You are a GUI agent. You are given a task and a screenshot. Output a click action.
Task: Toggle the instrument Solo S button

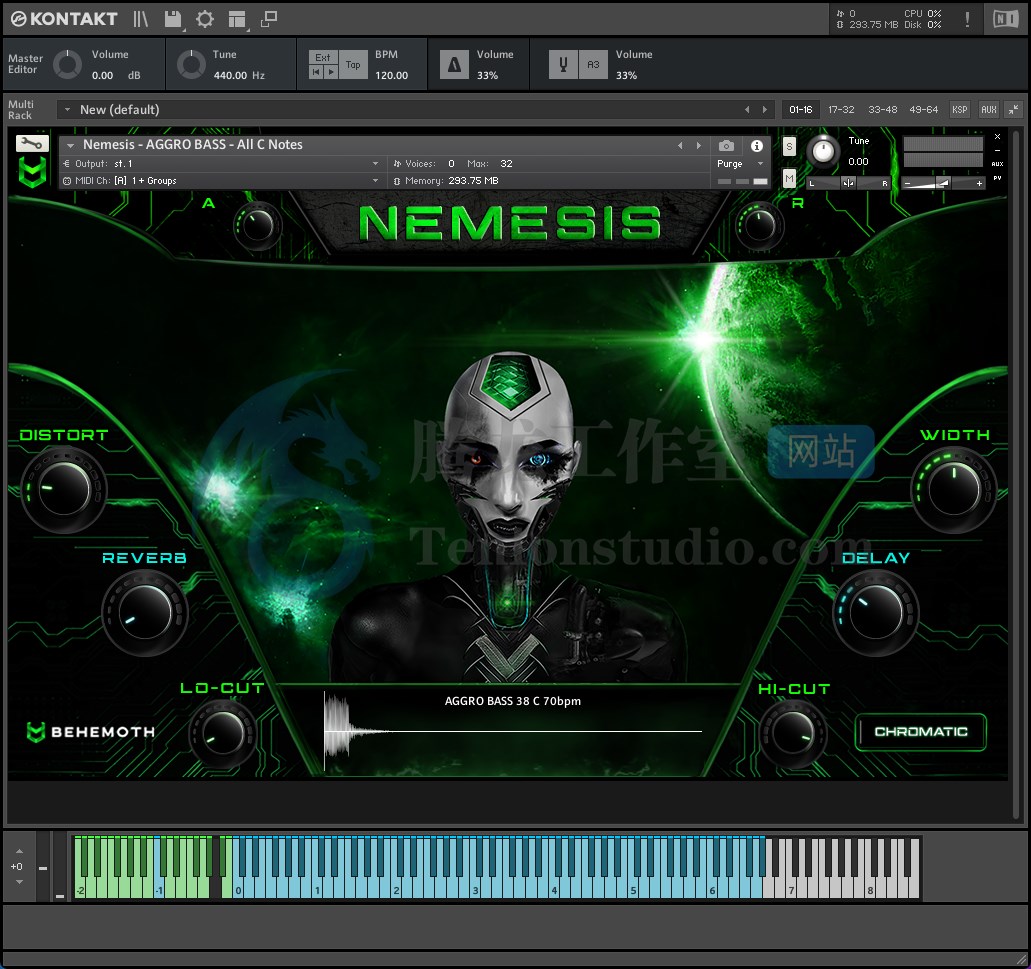(x=789, y=147)
